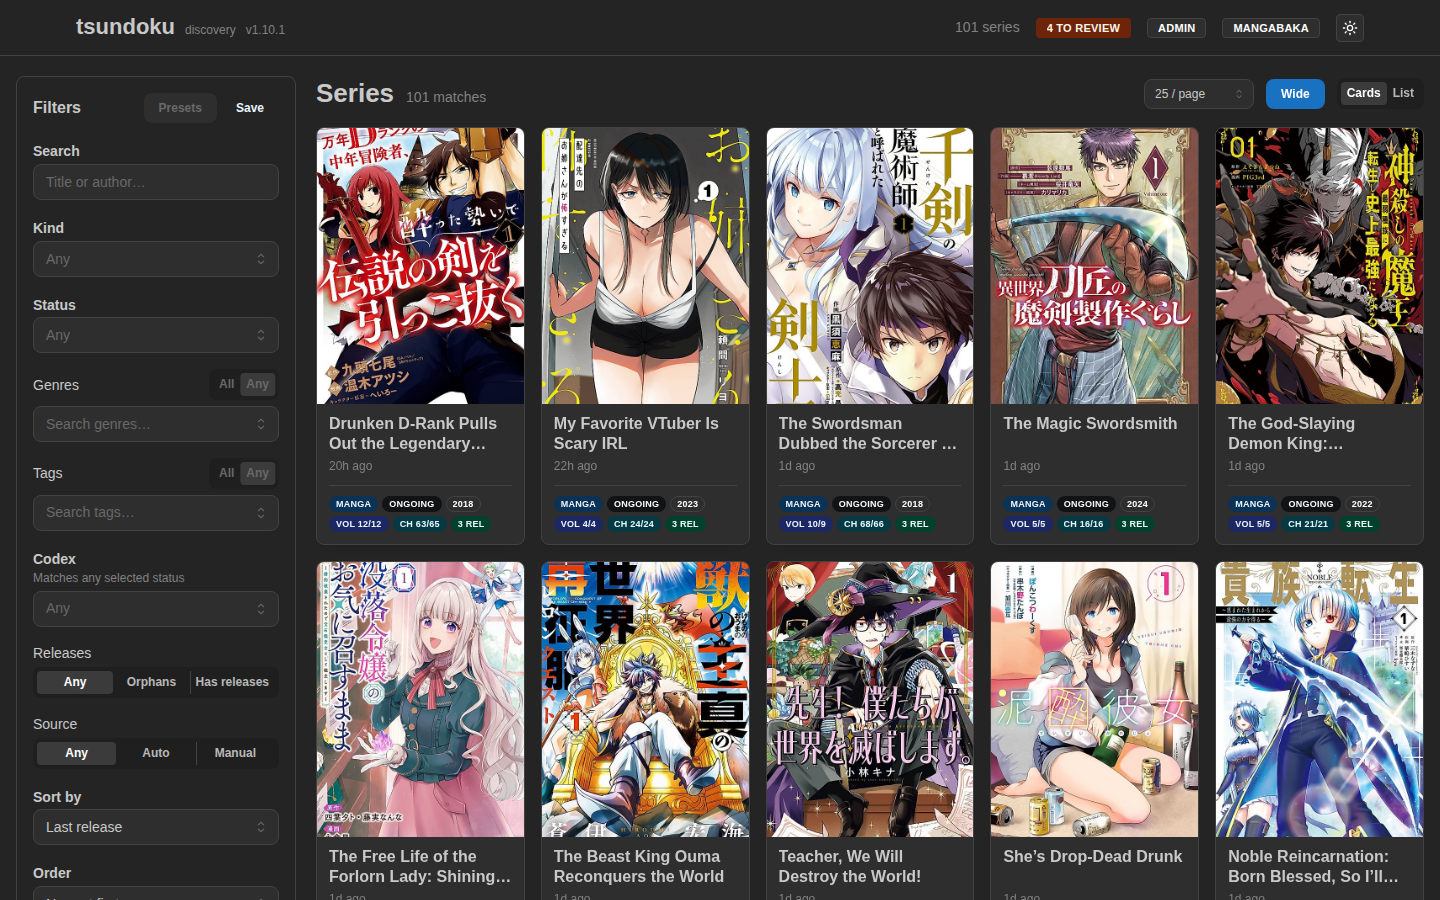Click 20h ago timestamp
The height and width of the screenshot is (900, 1440).
350,466
